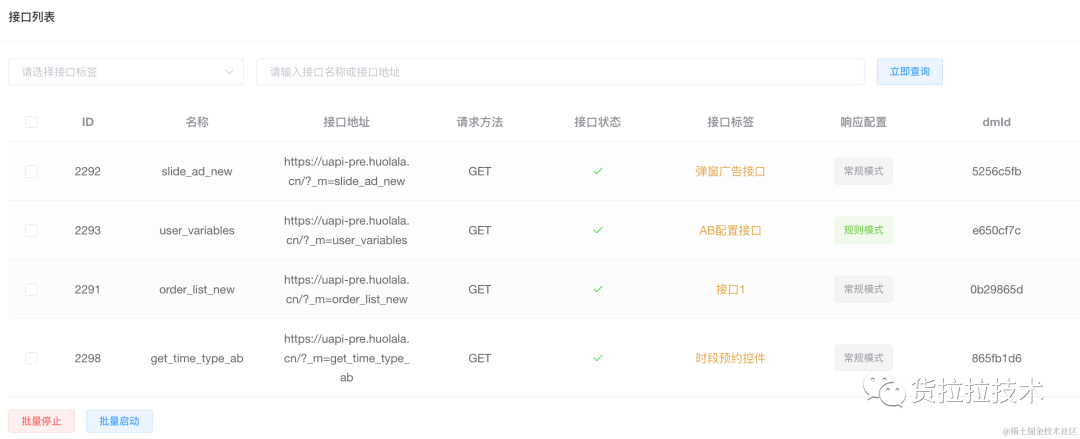Click the 接口地址 column header
Screen dimensions: 1080x439
pyautogui.click(x=346, y=122)
